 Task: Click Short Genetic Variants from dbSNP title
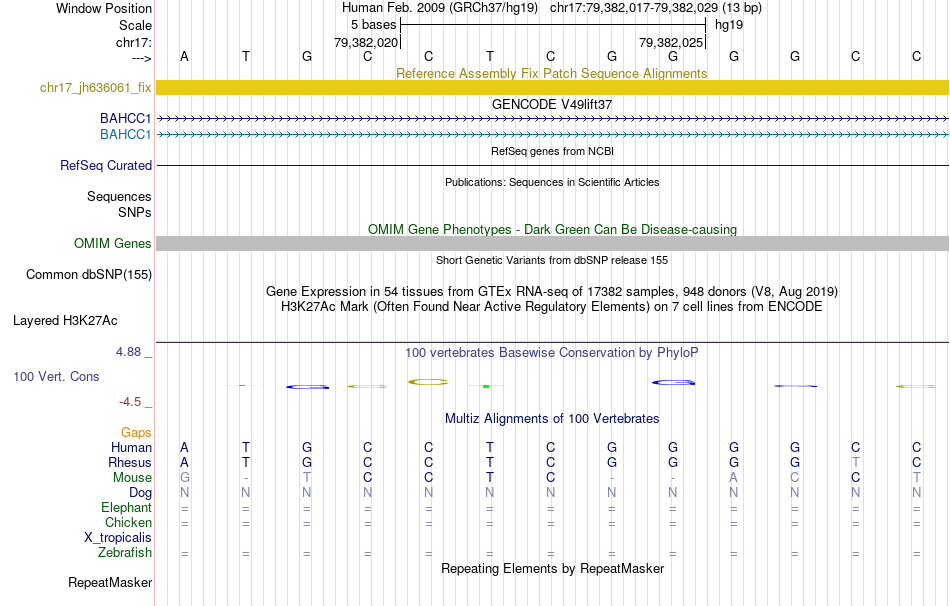pos(552,260)
